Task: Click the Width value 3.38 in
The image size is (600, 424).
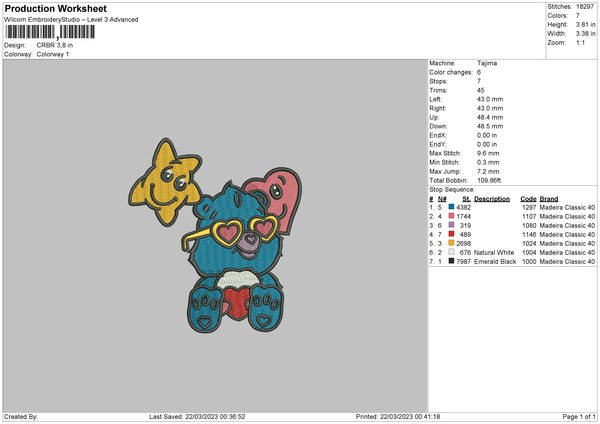Action: [x=585, y=34]
